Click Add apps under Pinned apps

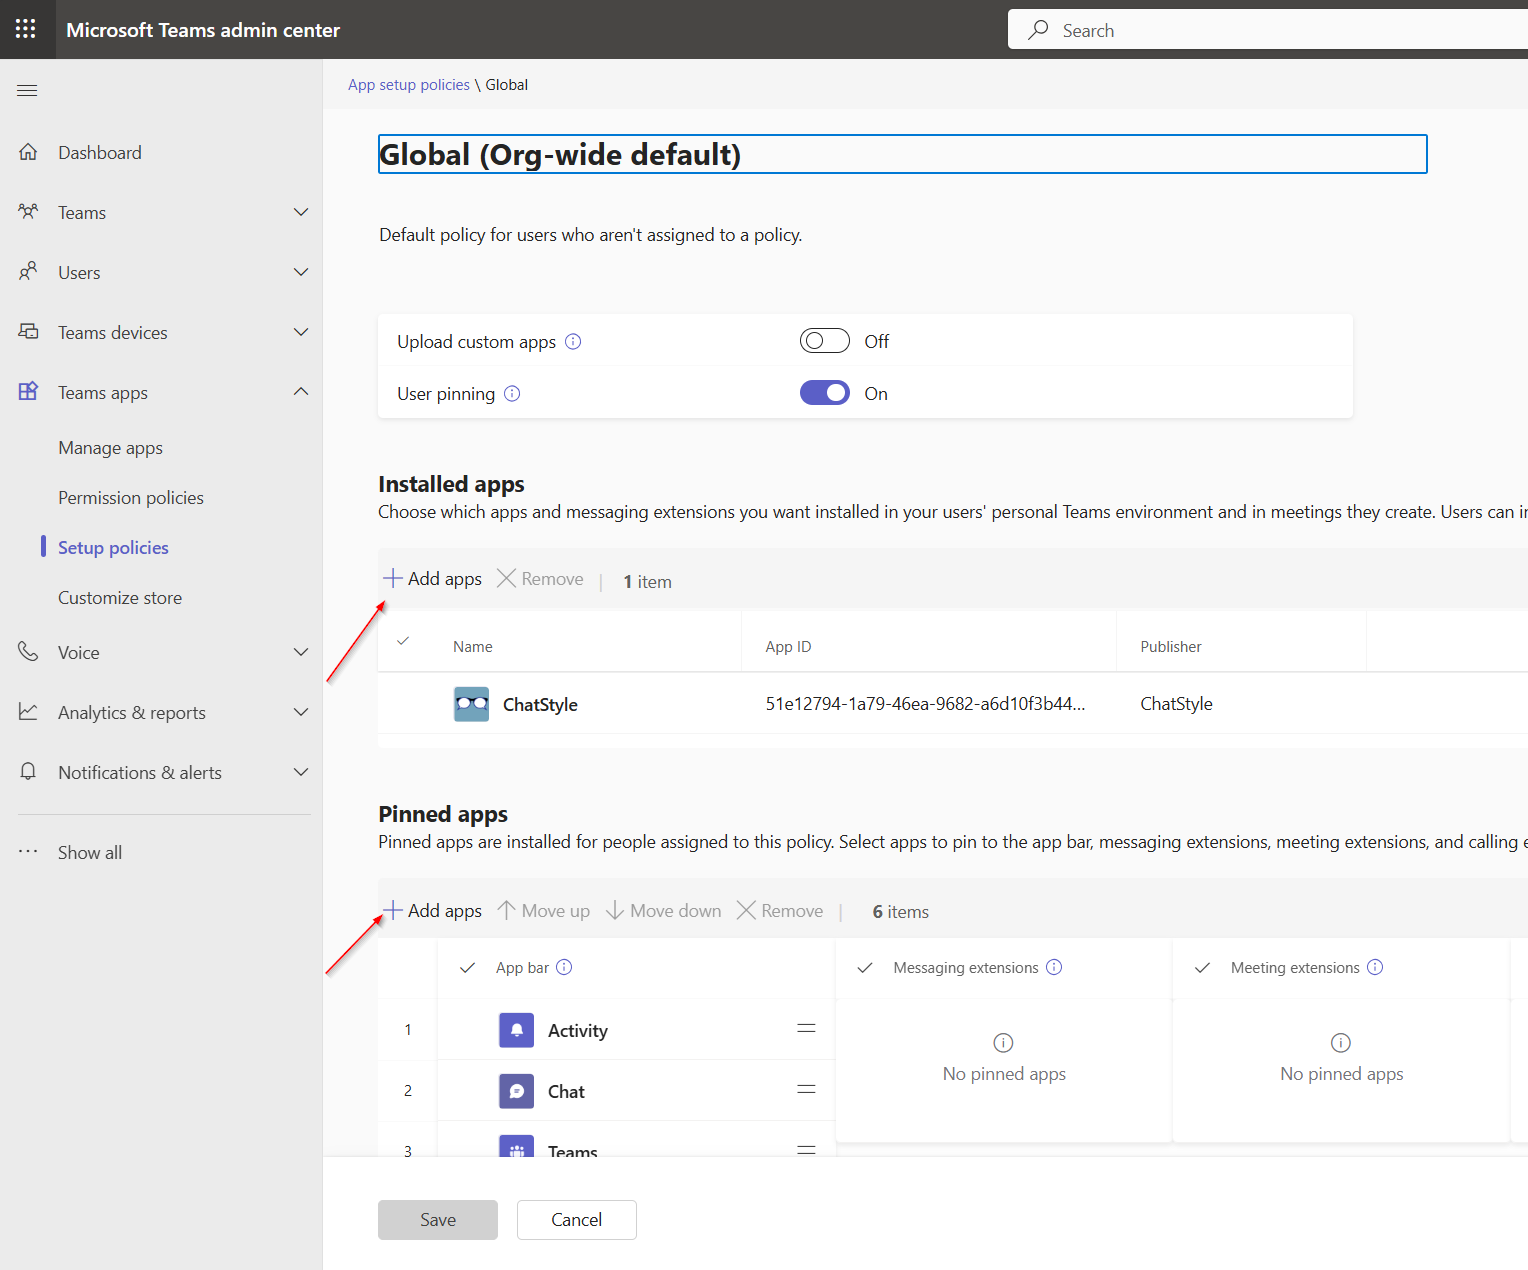pos(432,911)
